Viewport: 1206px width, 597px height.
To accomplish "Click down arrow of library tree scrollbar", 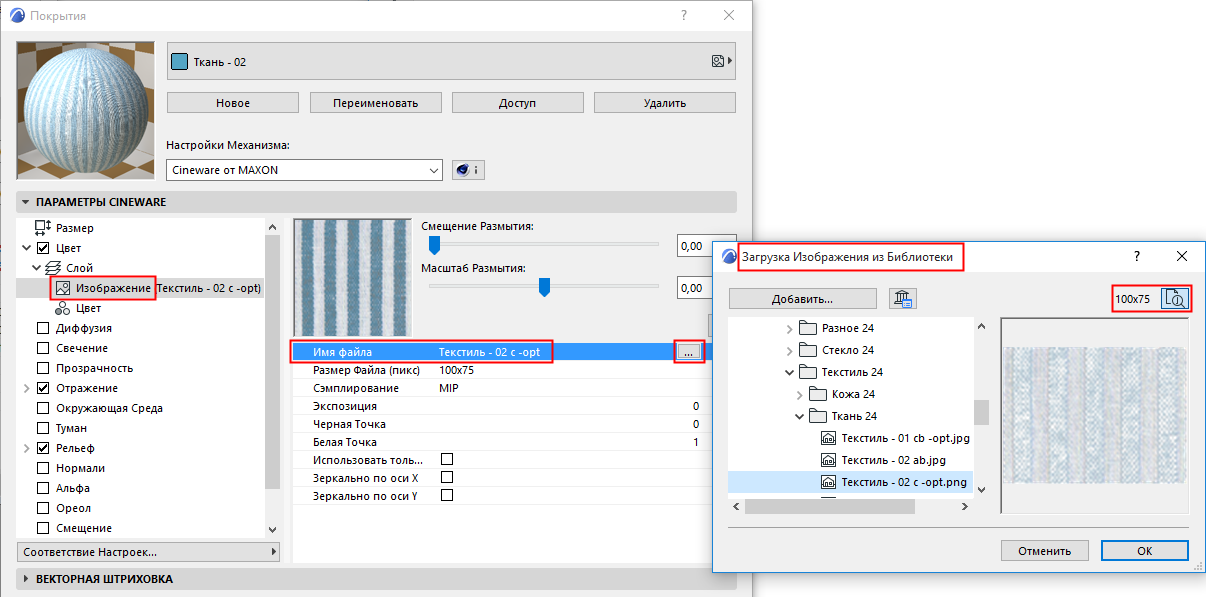I will (981, 489).
